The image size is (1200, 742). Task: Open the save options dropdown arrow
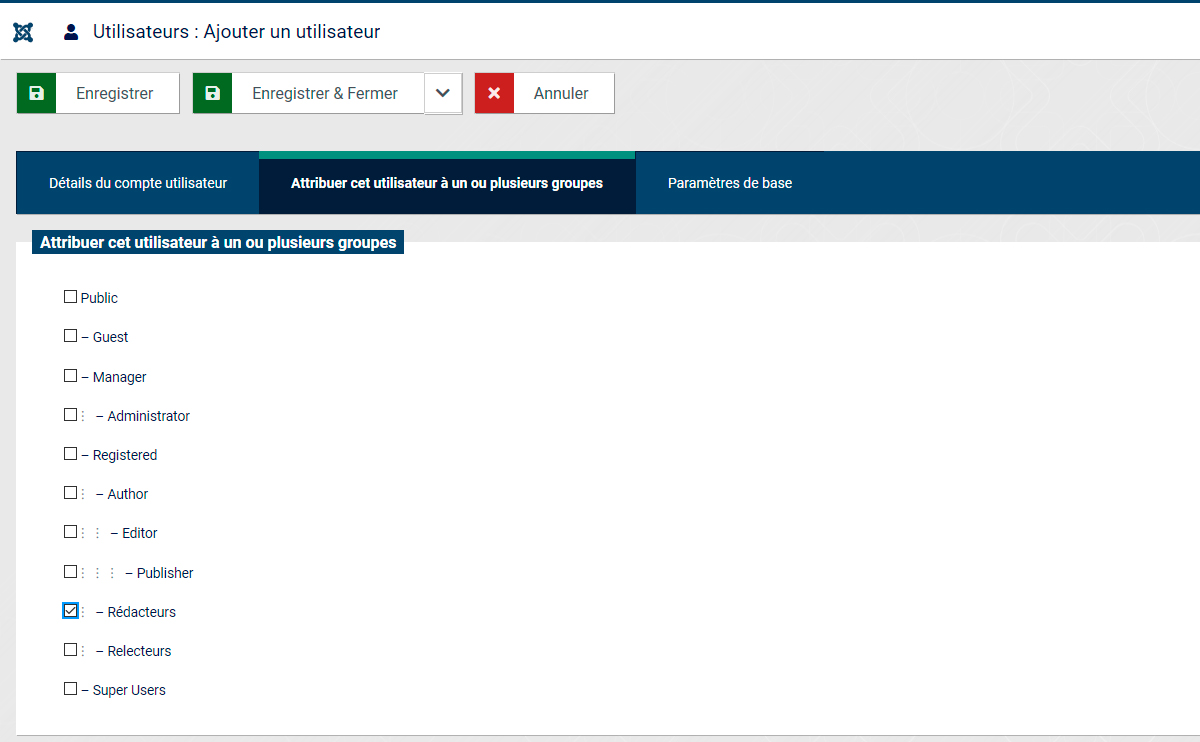point(443,93)
